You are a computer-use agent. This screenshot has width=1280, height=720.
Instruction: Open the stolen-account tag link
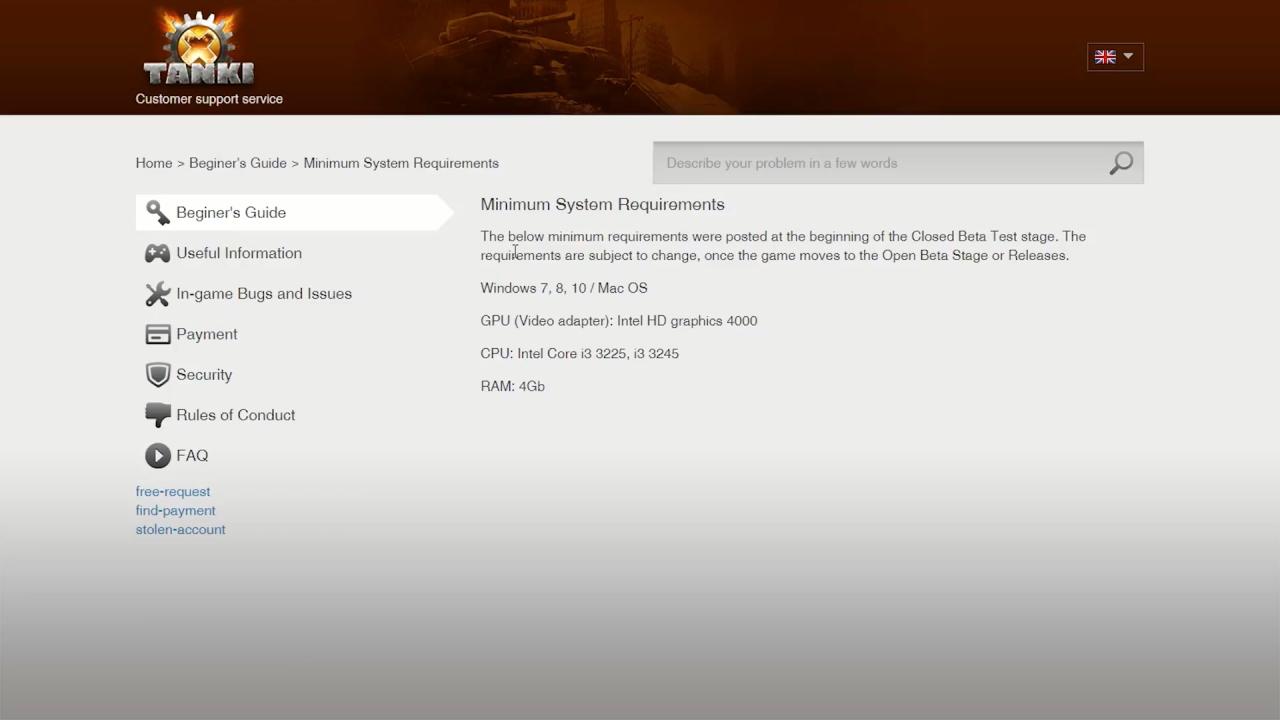click(180, 529)
